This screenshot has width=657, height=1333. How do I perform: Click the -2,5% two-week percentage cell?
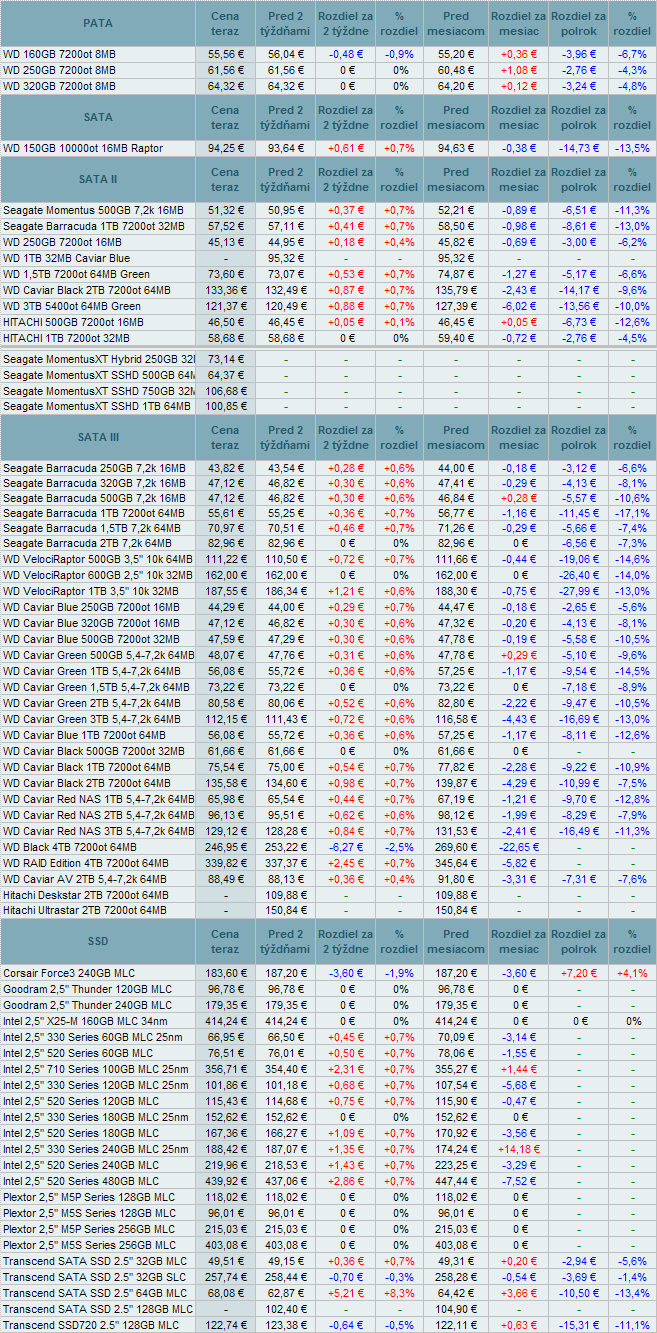(400, 847)
